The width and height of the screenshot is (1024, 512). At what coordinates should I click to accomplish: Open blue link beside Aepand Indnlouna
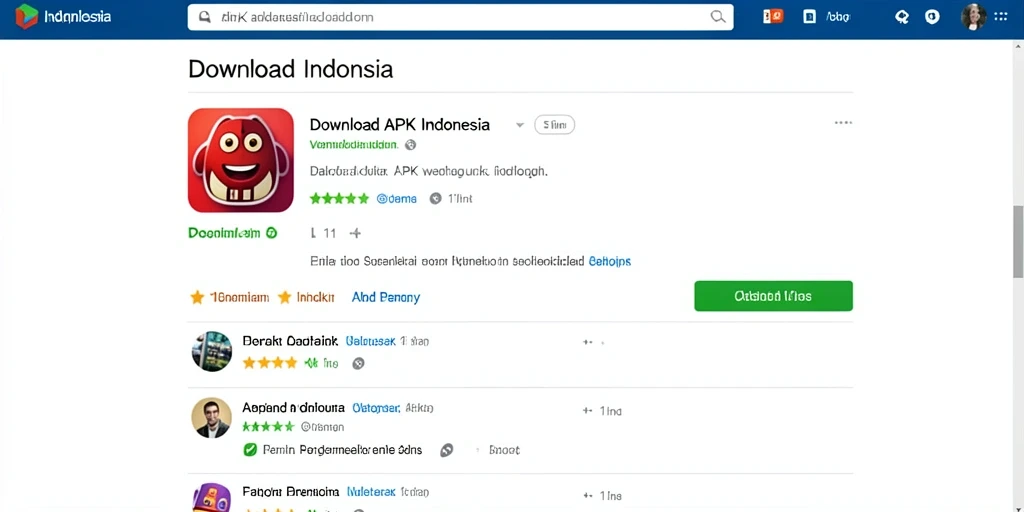tap(376, 408)
